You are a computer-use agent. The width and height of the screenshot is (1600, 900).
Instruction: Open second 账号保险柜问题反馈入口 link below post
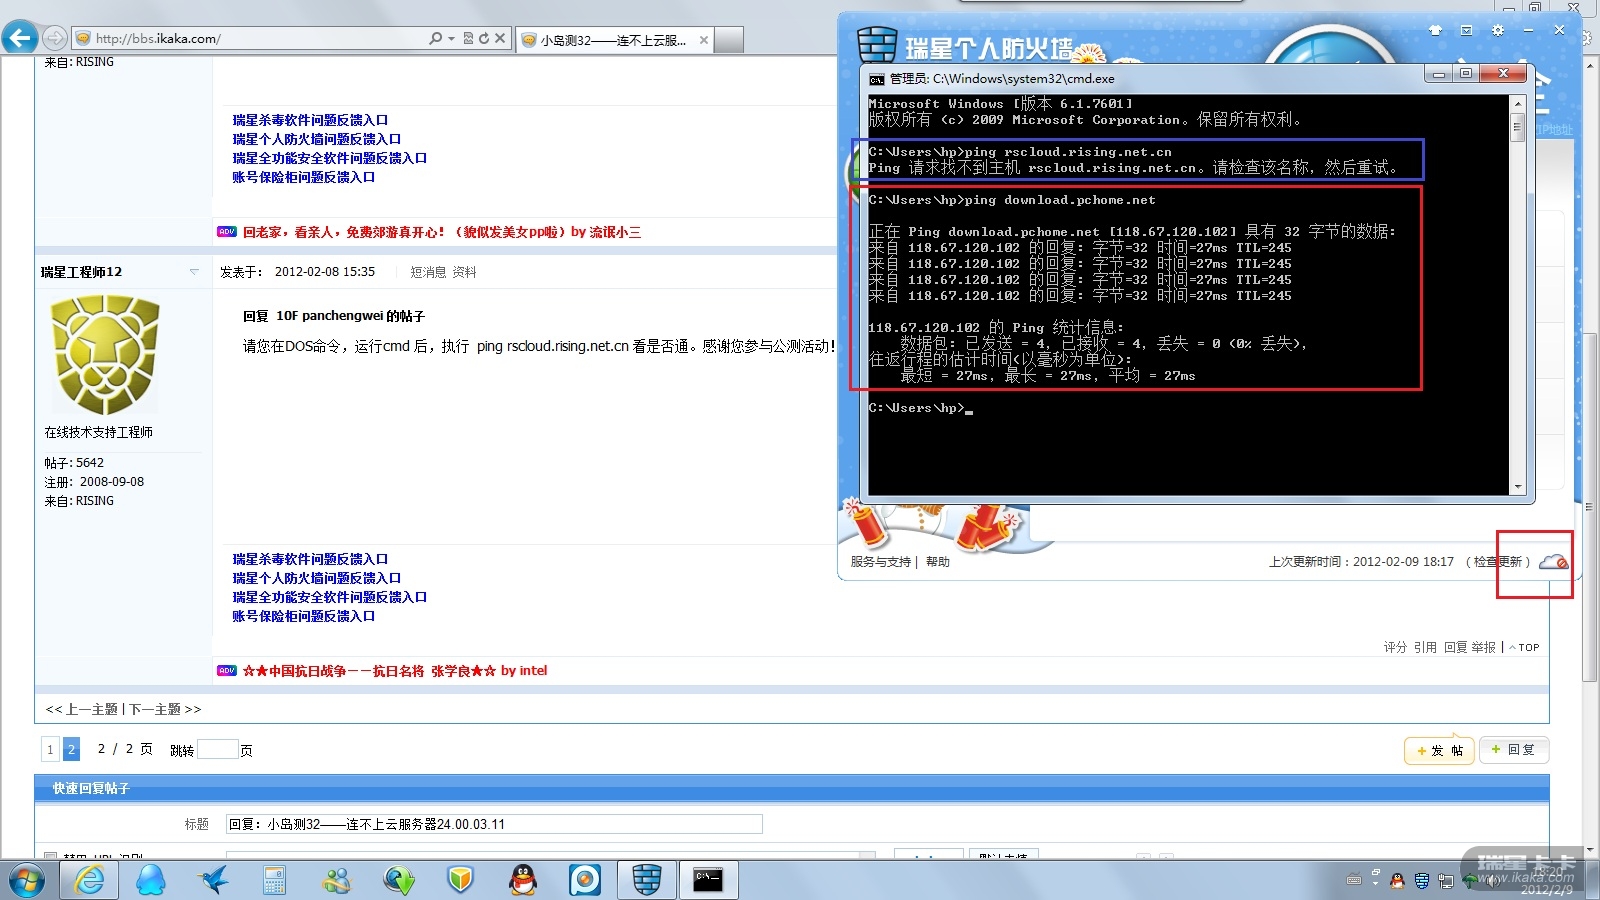click(x=303, y=616)
